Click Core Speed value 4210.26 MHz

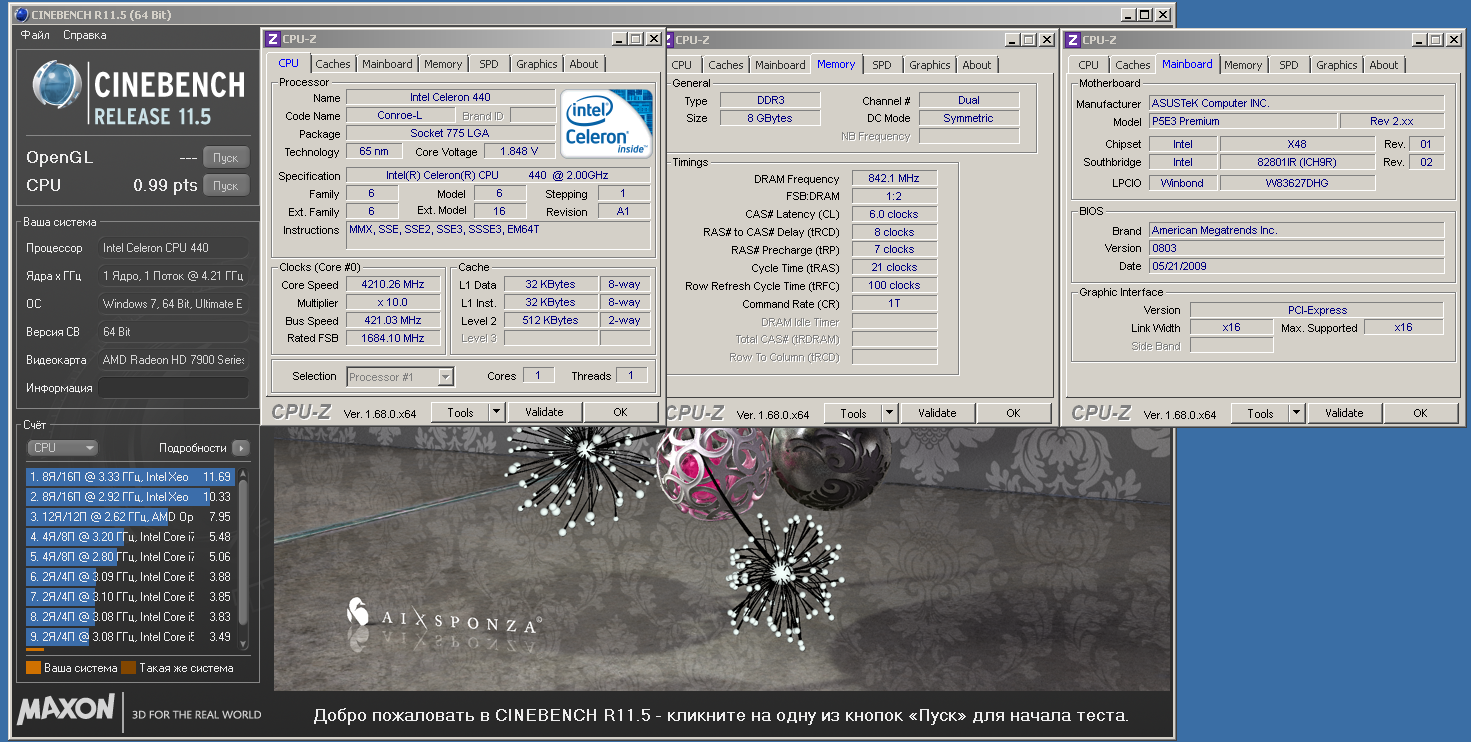point(393,284)
